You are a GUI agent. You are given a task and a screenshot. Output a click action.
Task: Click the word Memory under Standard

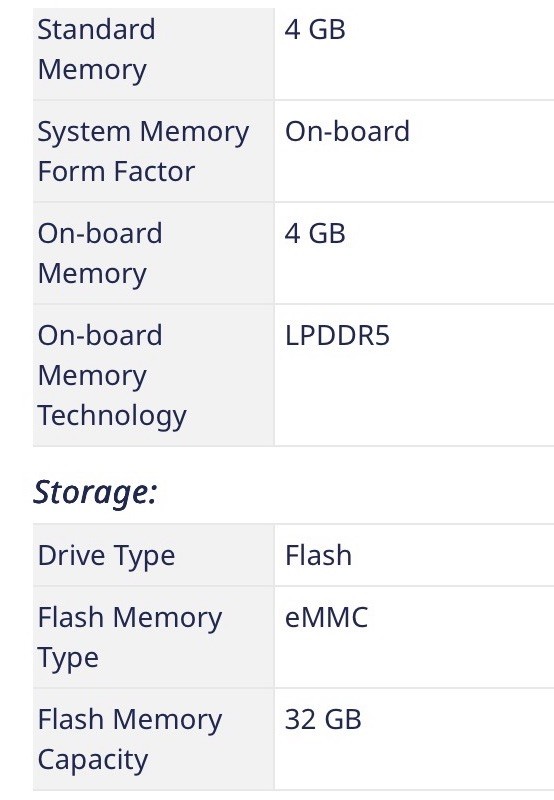(92, 70)
